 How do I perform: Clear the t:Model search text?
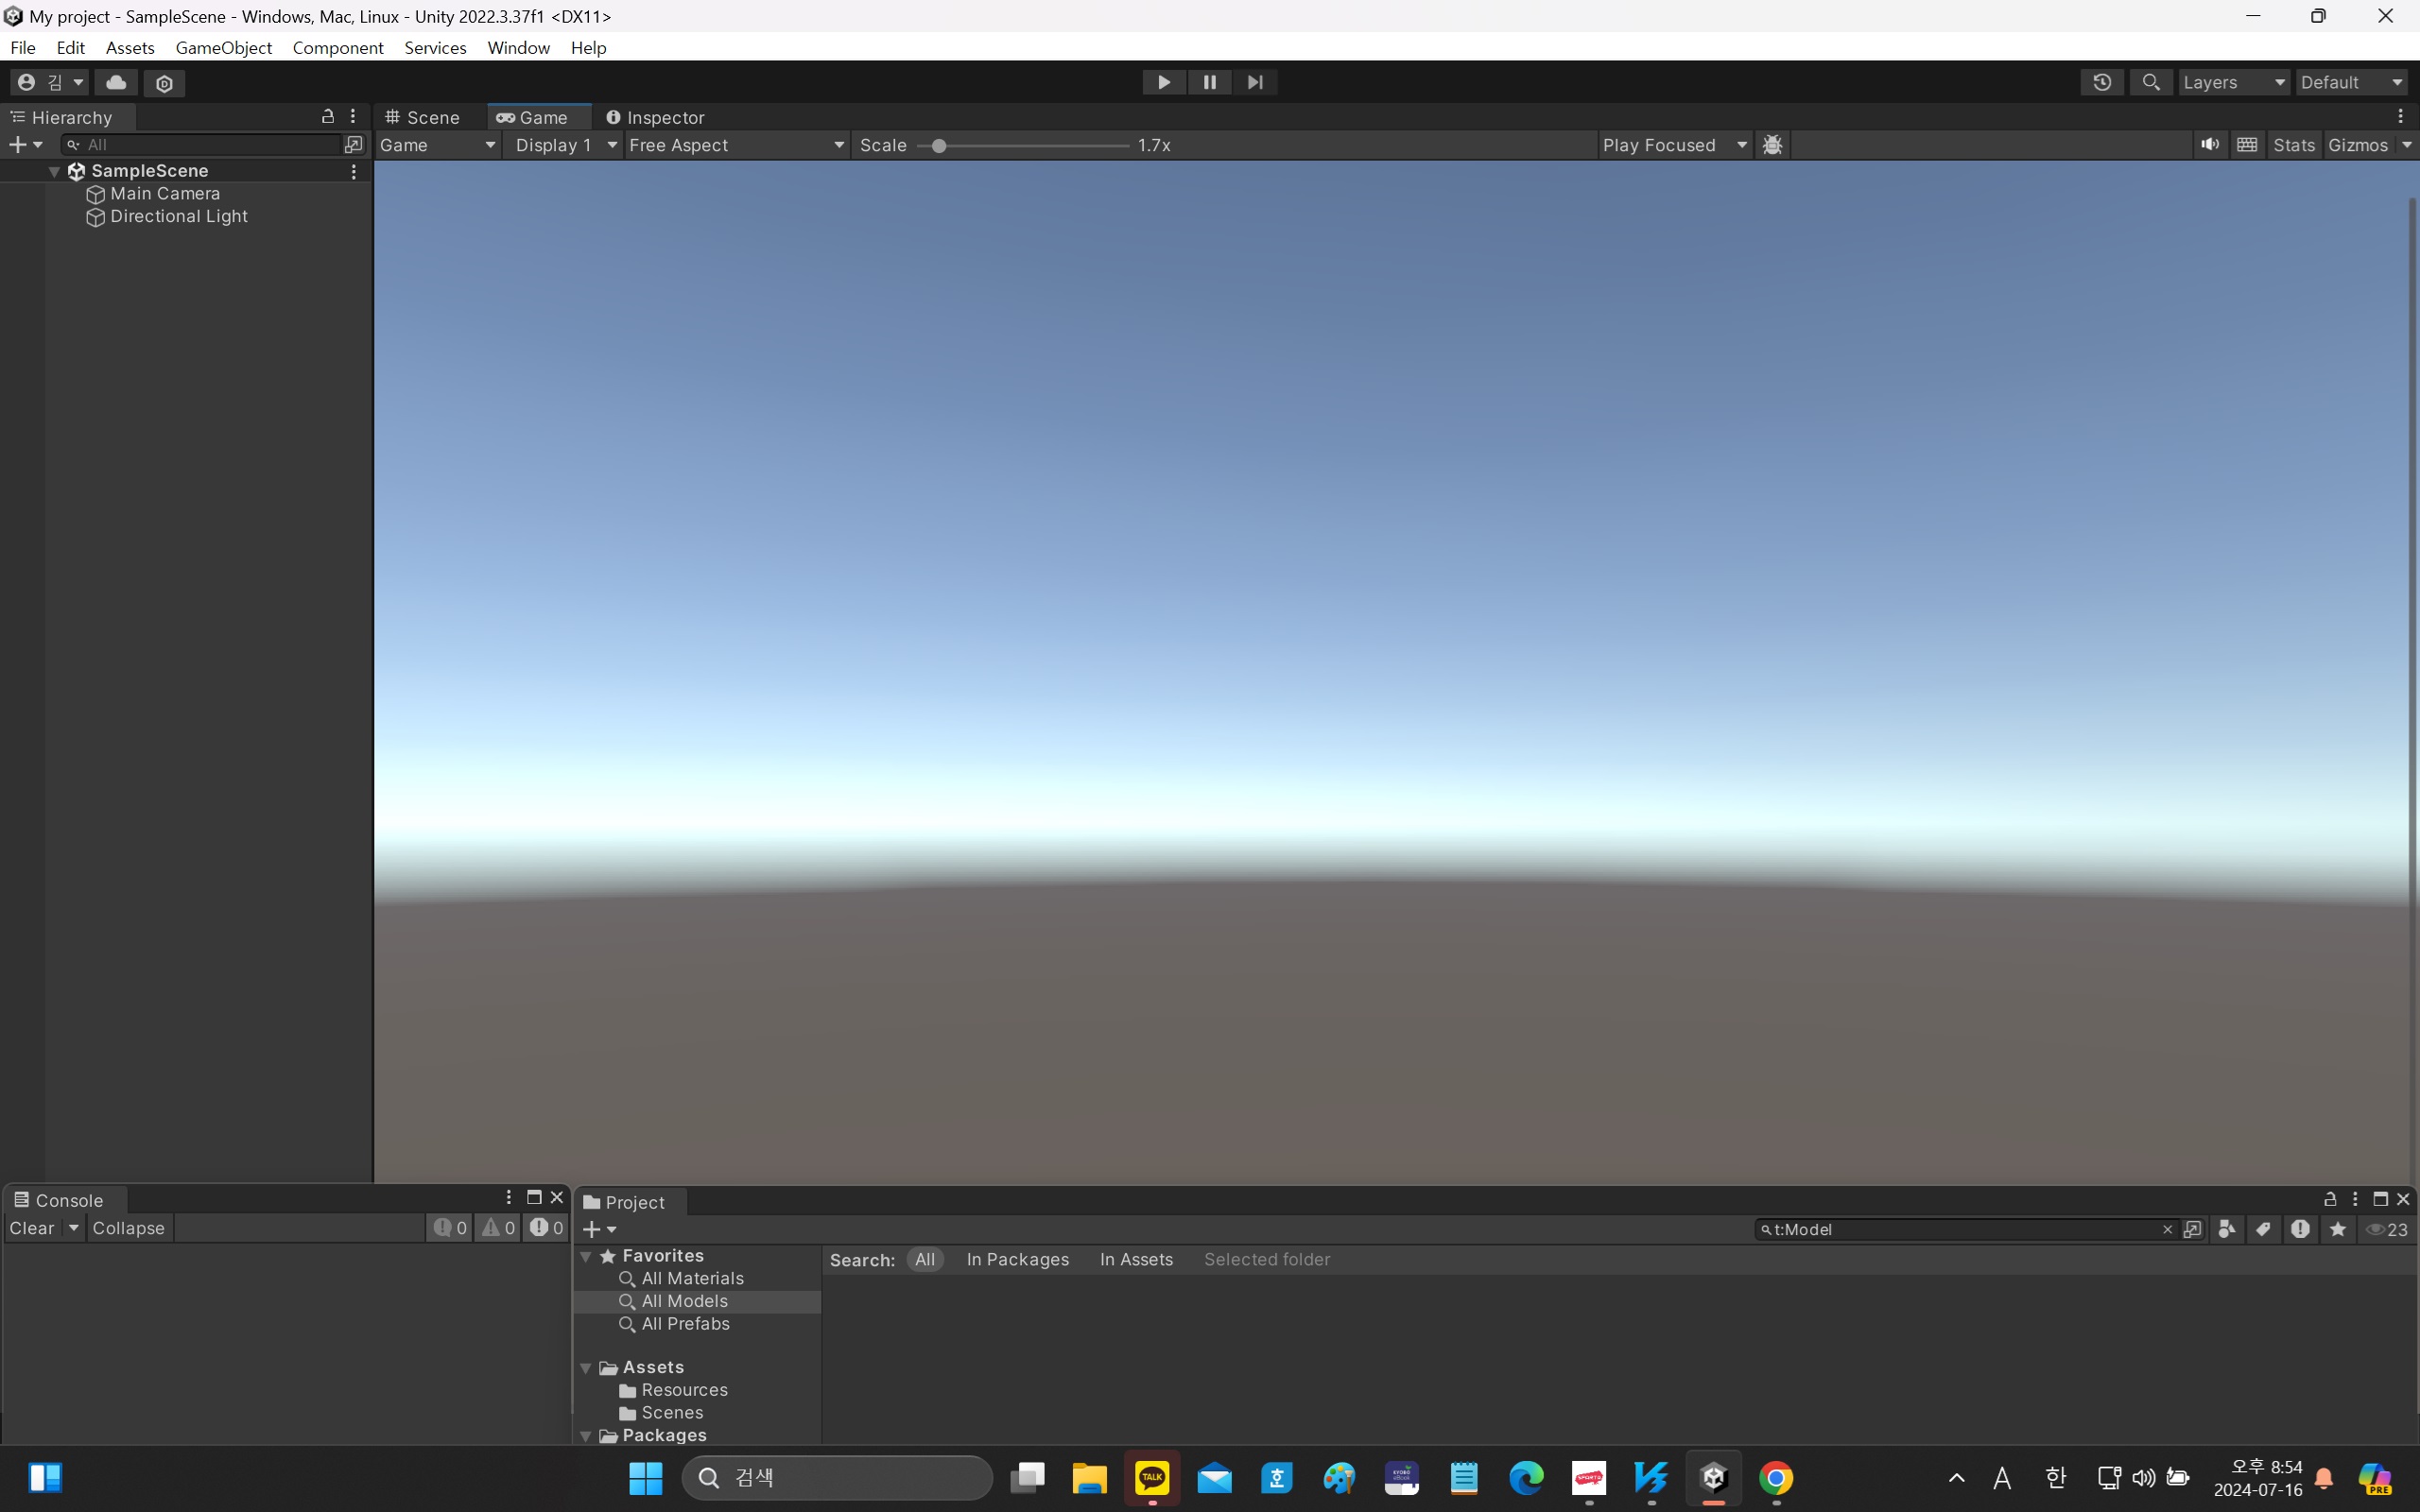click(2168, 1230)
